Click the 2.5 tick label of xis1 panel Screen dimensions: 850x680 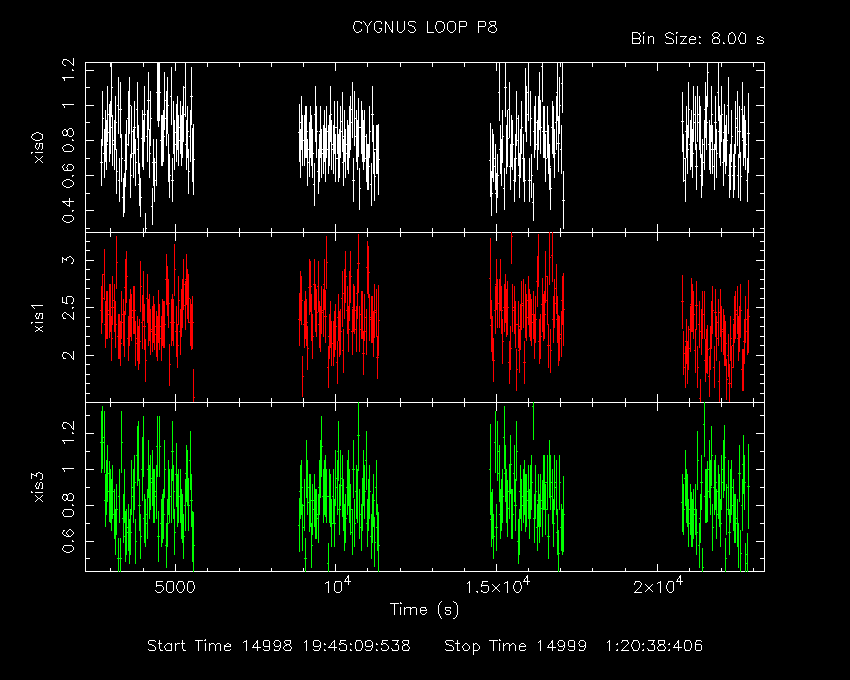point(68,307)
